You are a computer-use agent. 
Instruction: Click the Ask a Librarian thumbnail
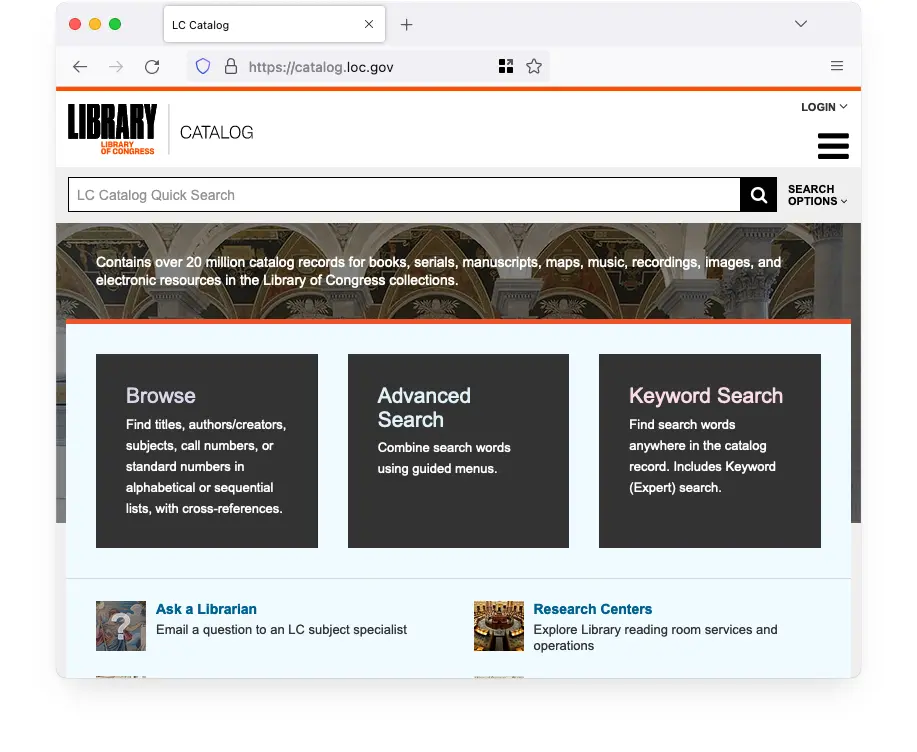click(121, 626)
